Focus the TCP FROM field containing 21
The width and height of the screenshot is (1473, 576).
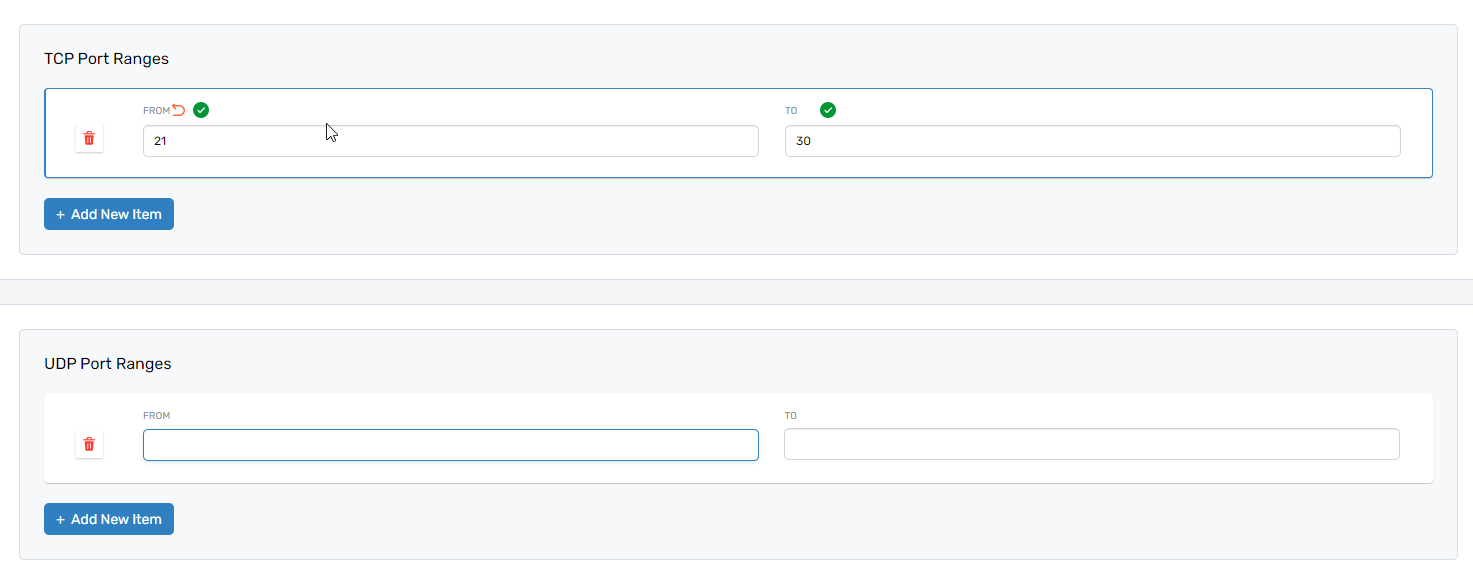click(450, 141)
